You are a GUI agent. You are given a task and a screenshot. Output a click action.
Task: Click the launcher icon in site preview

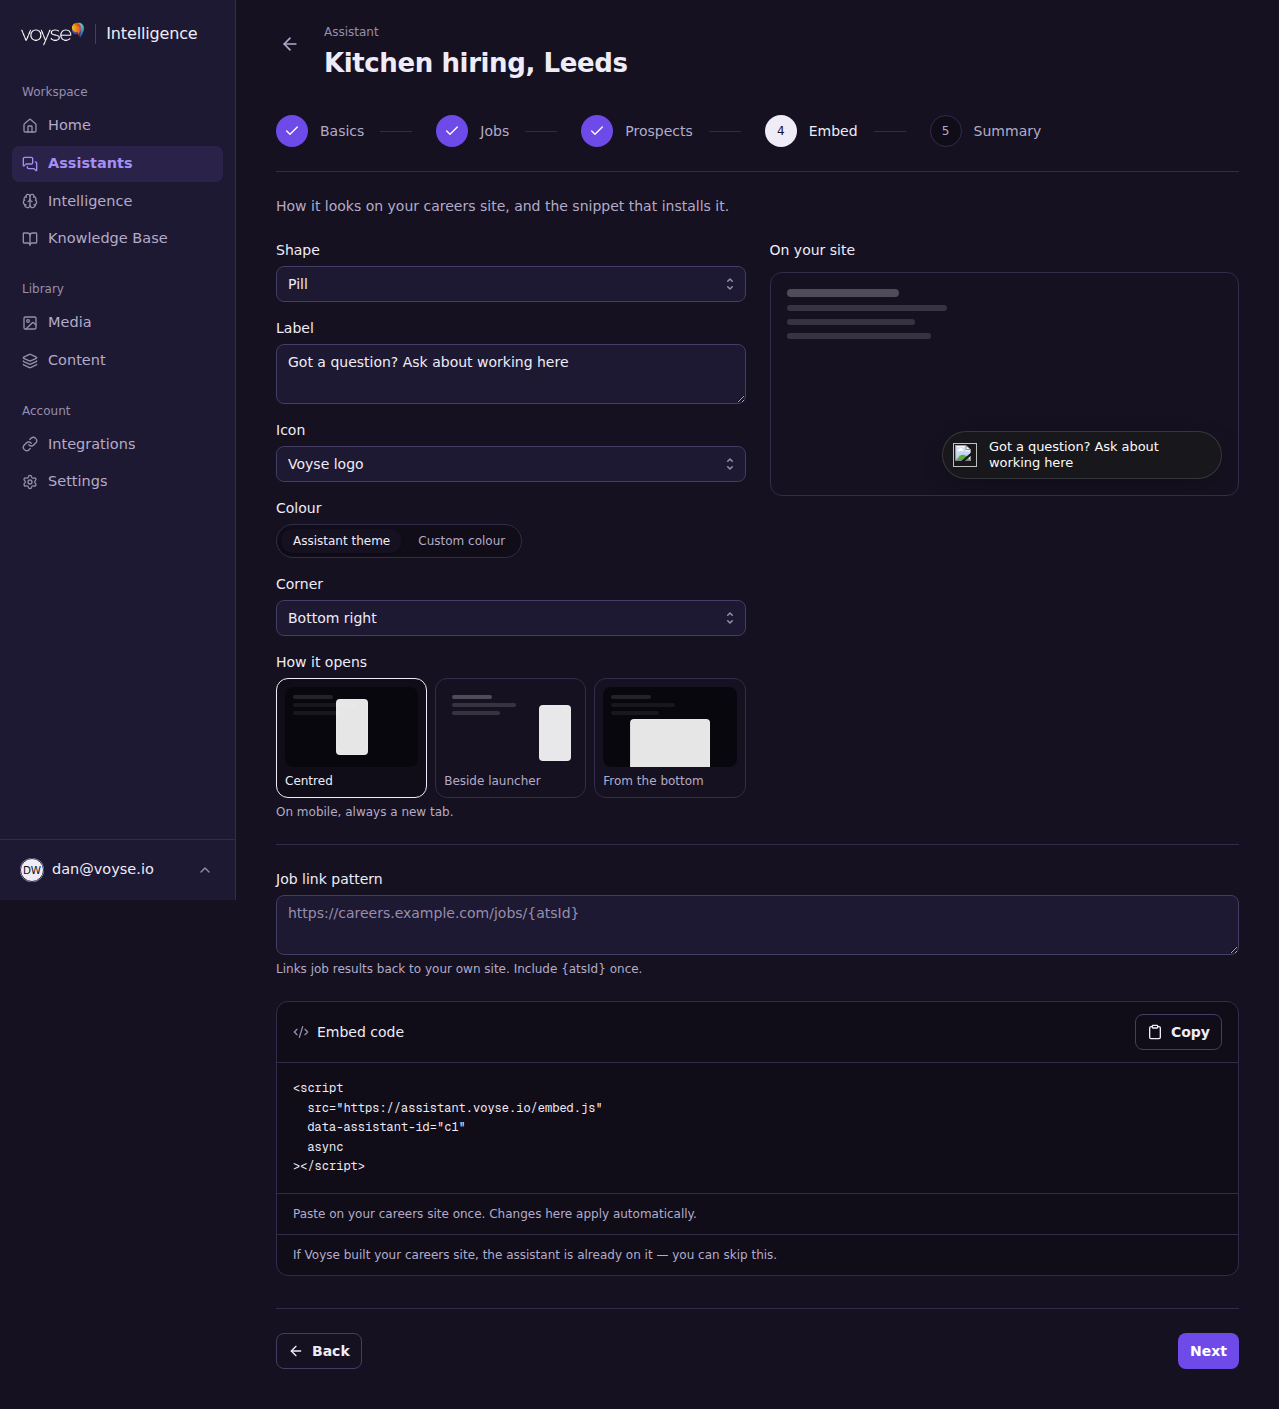pos(965,455)
